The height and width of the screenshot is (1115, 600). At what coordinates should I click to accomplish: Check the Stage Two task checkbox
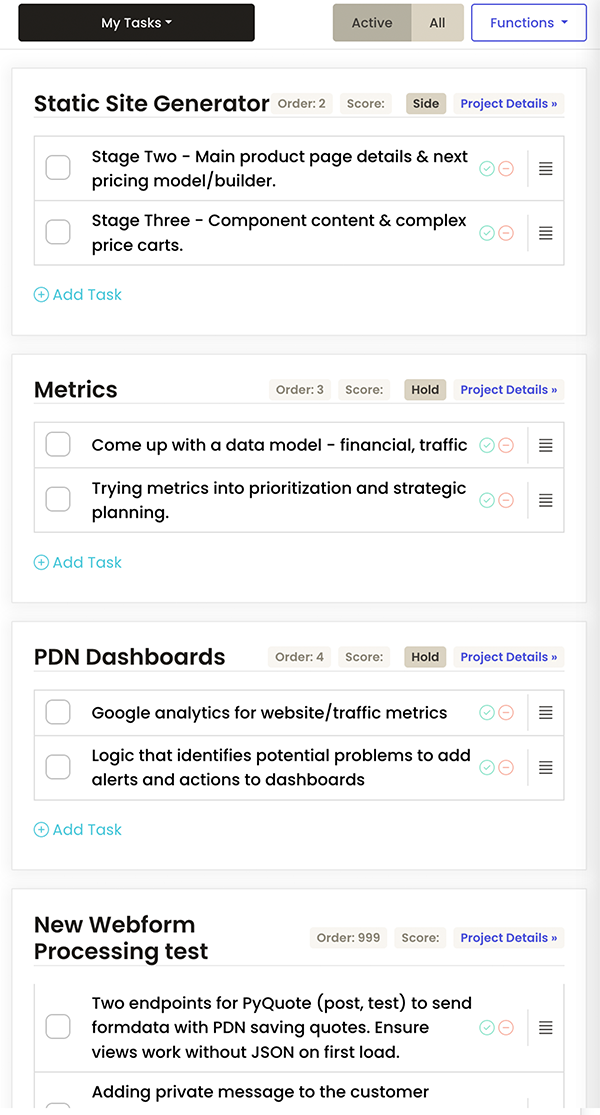point(58,168)
